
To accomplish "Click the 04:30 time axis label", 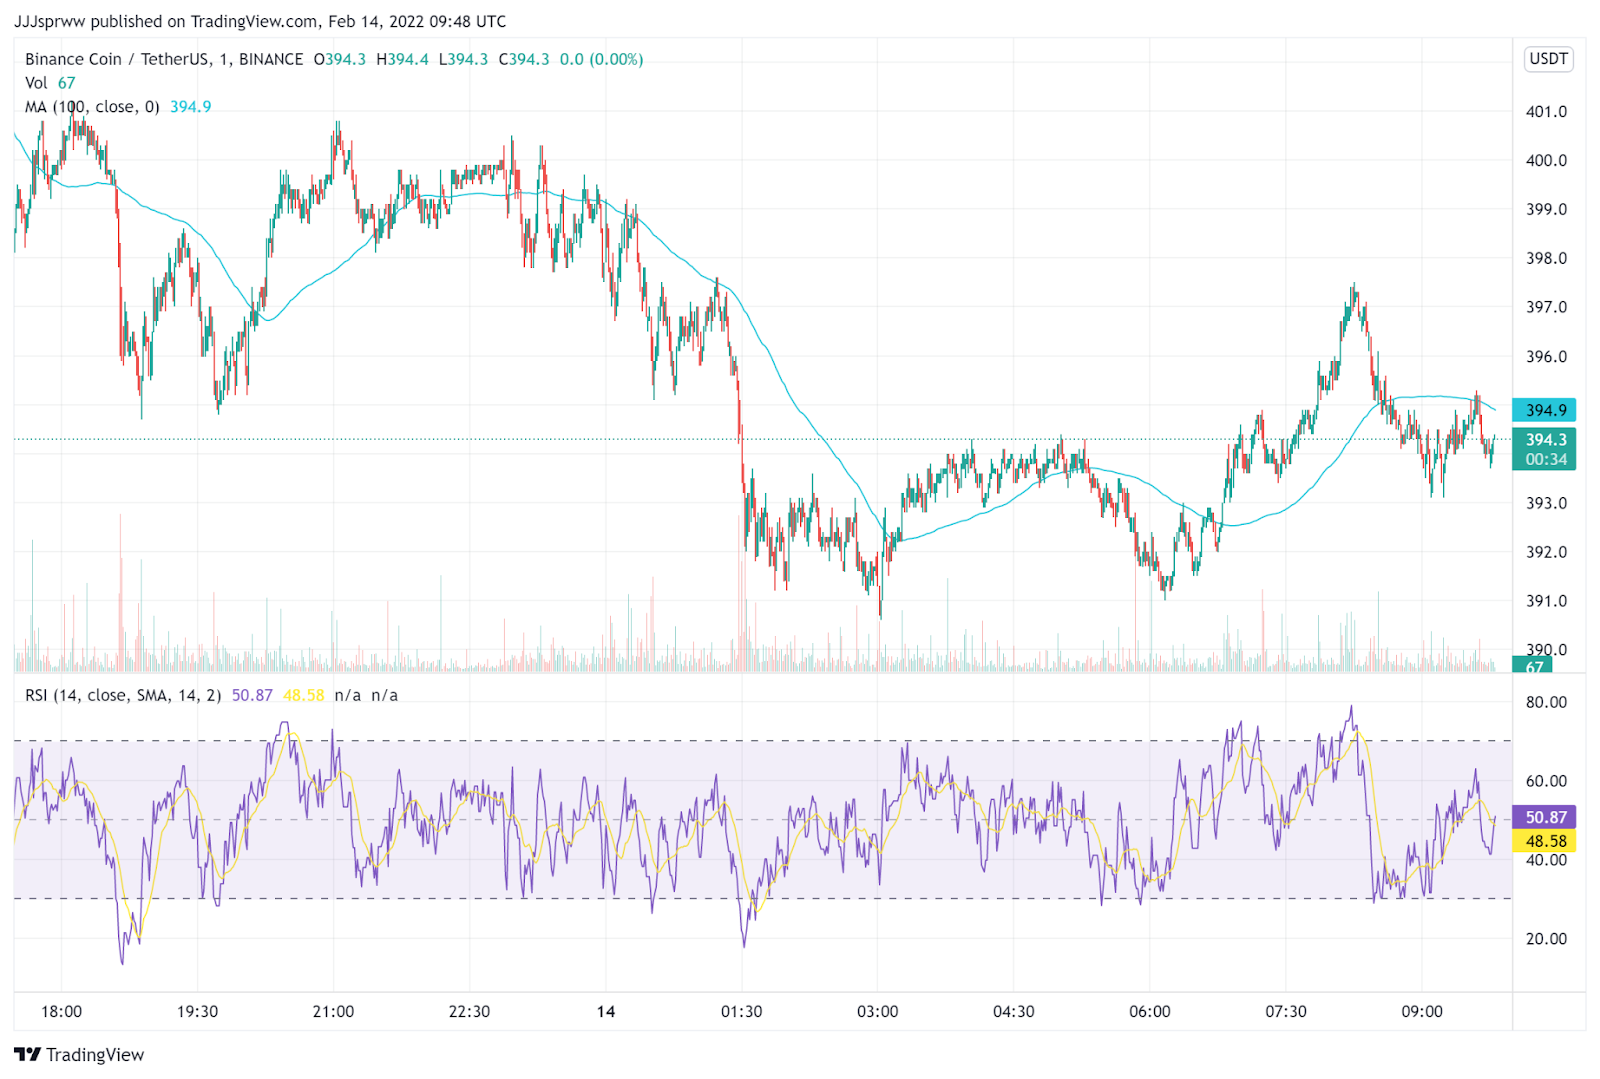I will coord(1013,1012).
